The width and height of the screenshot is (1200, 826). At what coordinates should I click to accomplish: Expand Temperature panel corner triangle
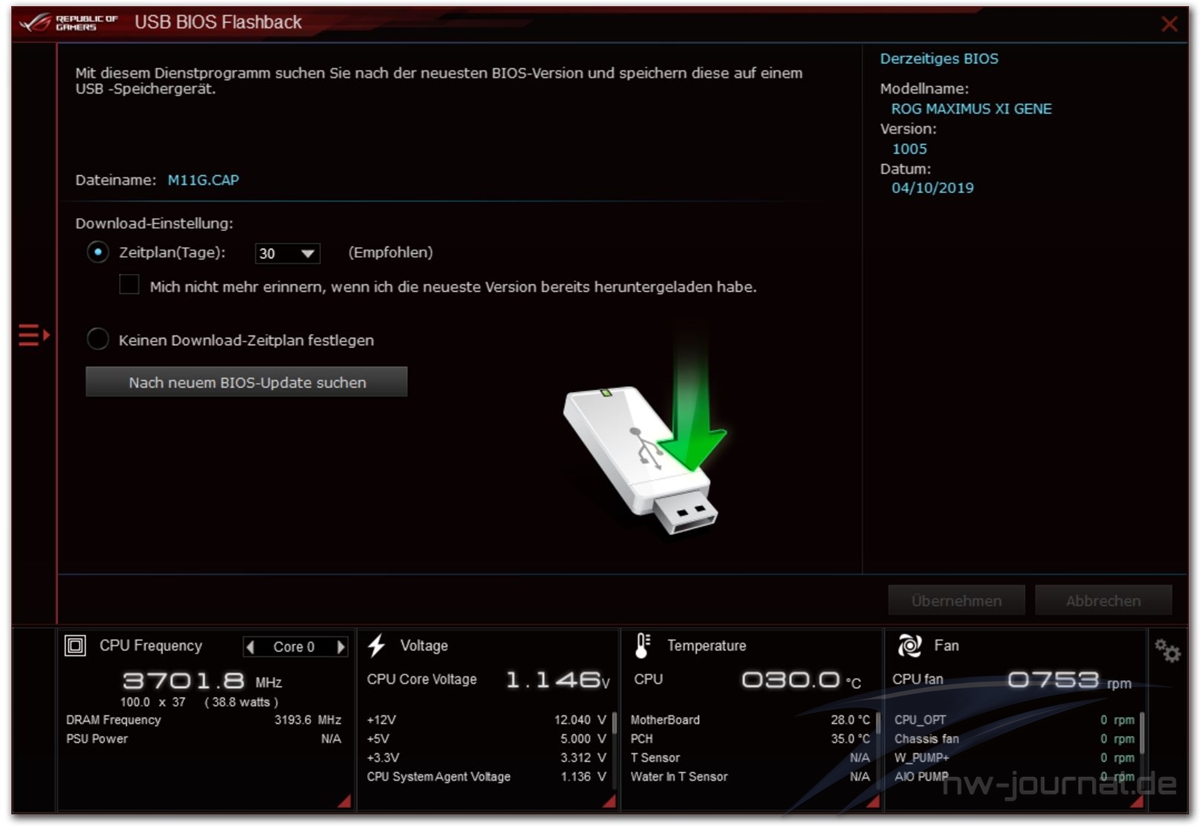(873, 801)
